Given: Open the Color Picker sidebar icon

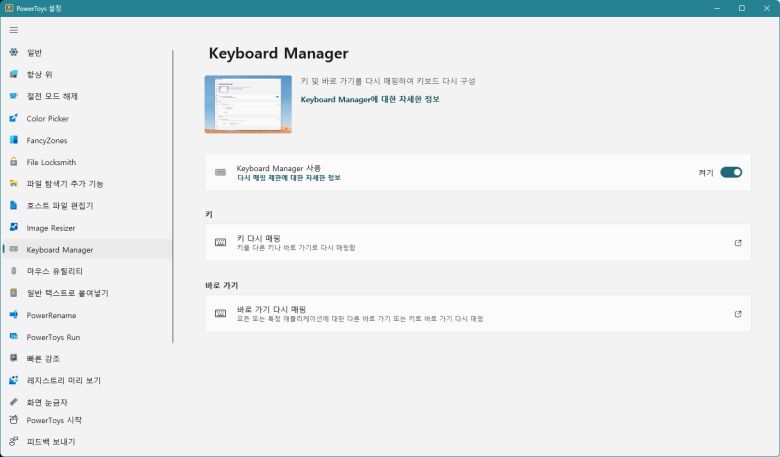Looking at the screenshot, I should coord(13,118).
